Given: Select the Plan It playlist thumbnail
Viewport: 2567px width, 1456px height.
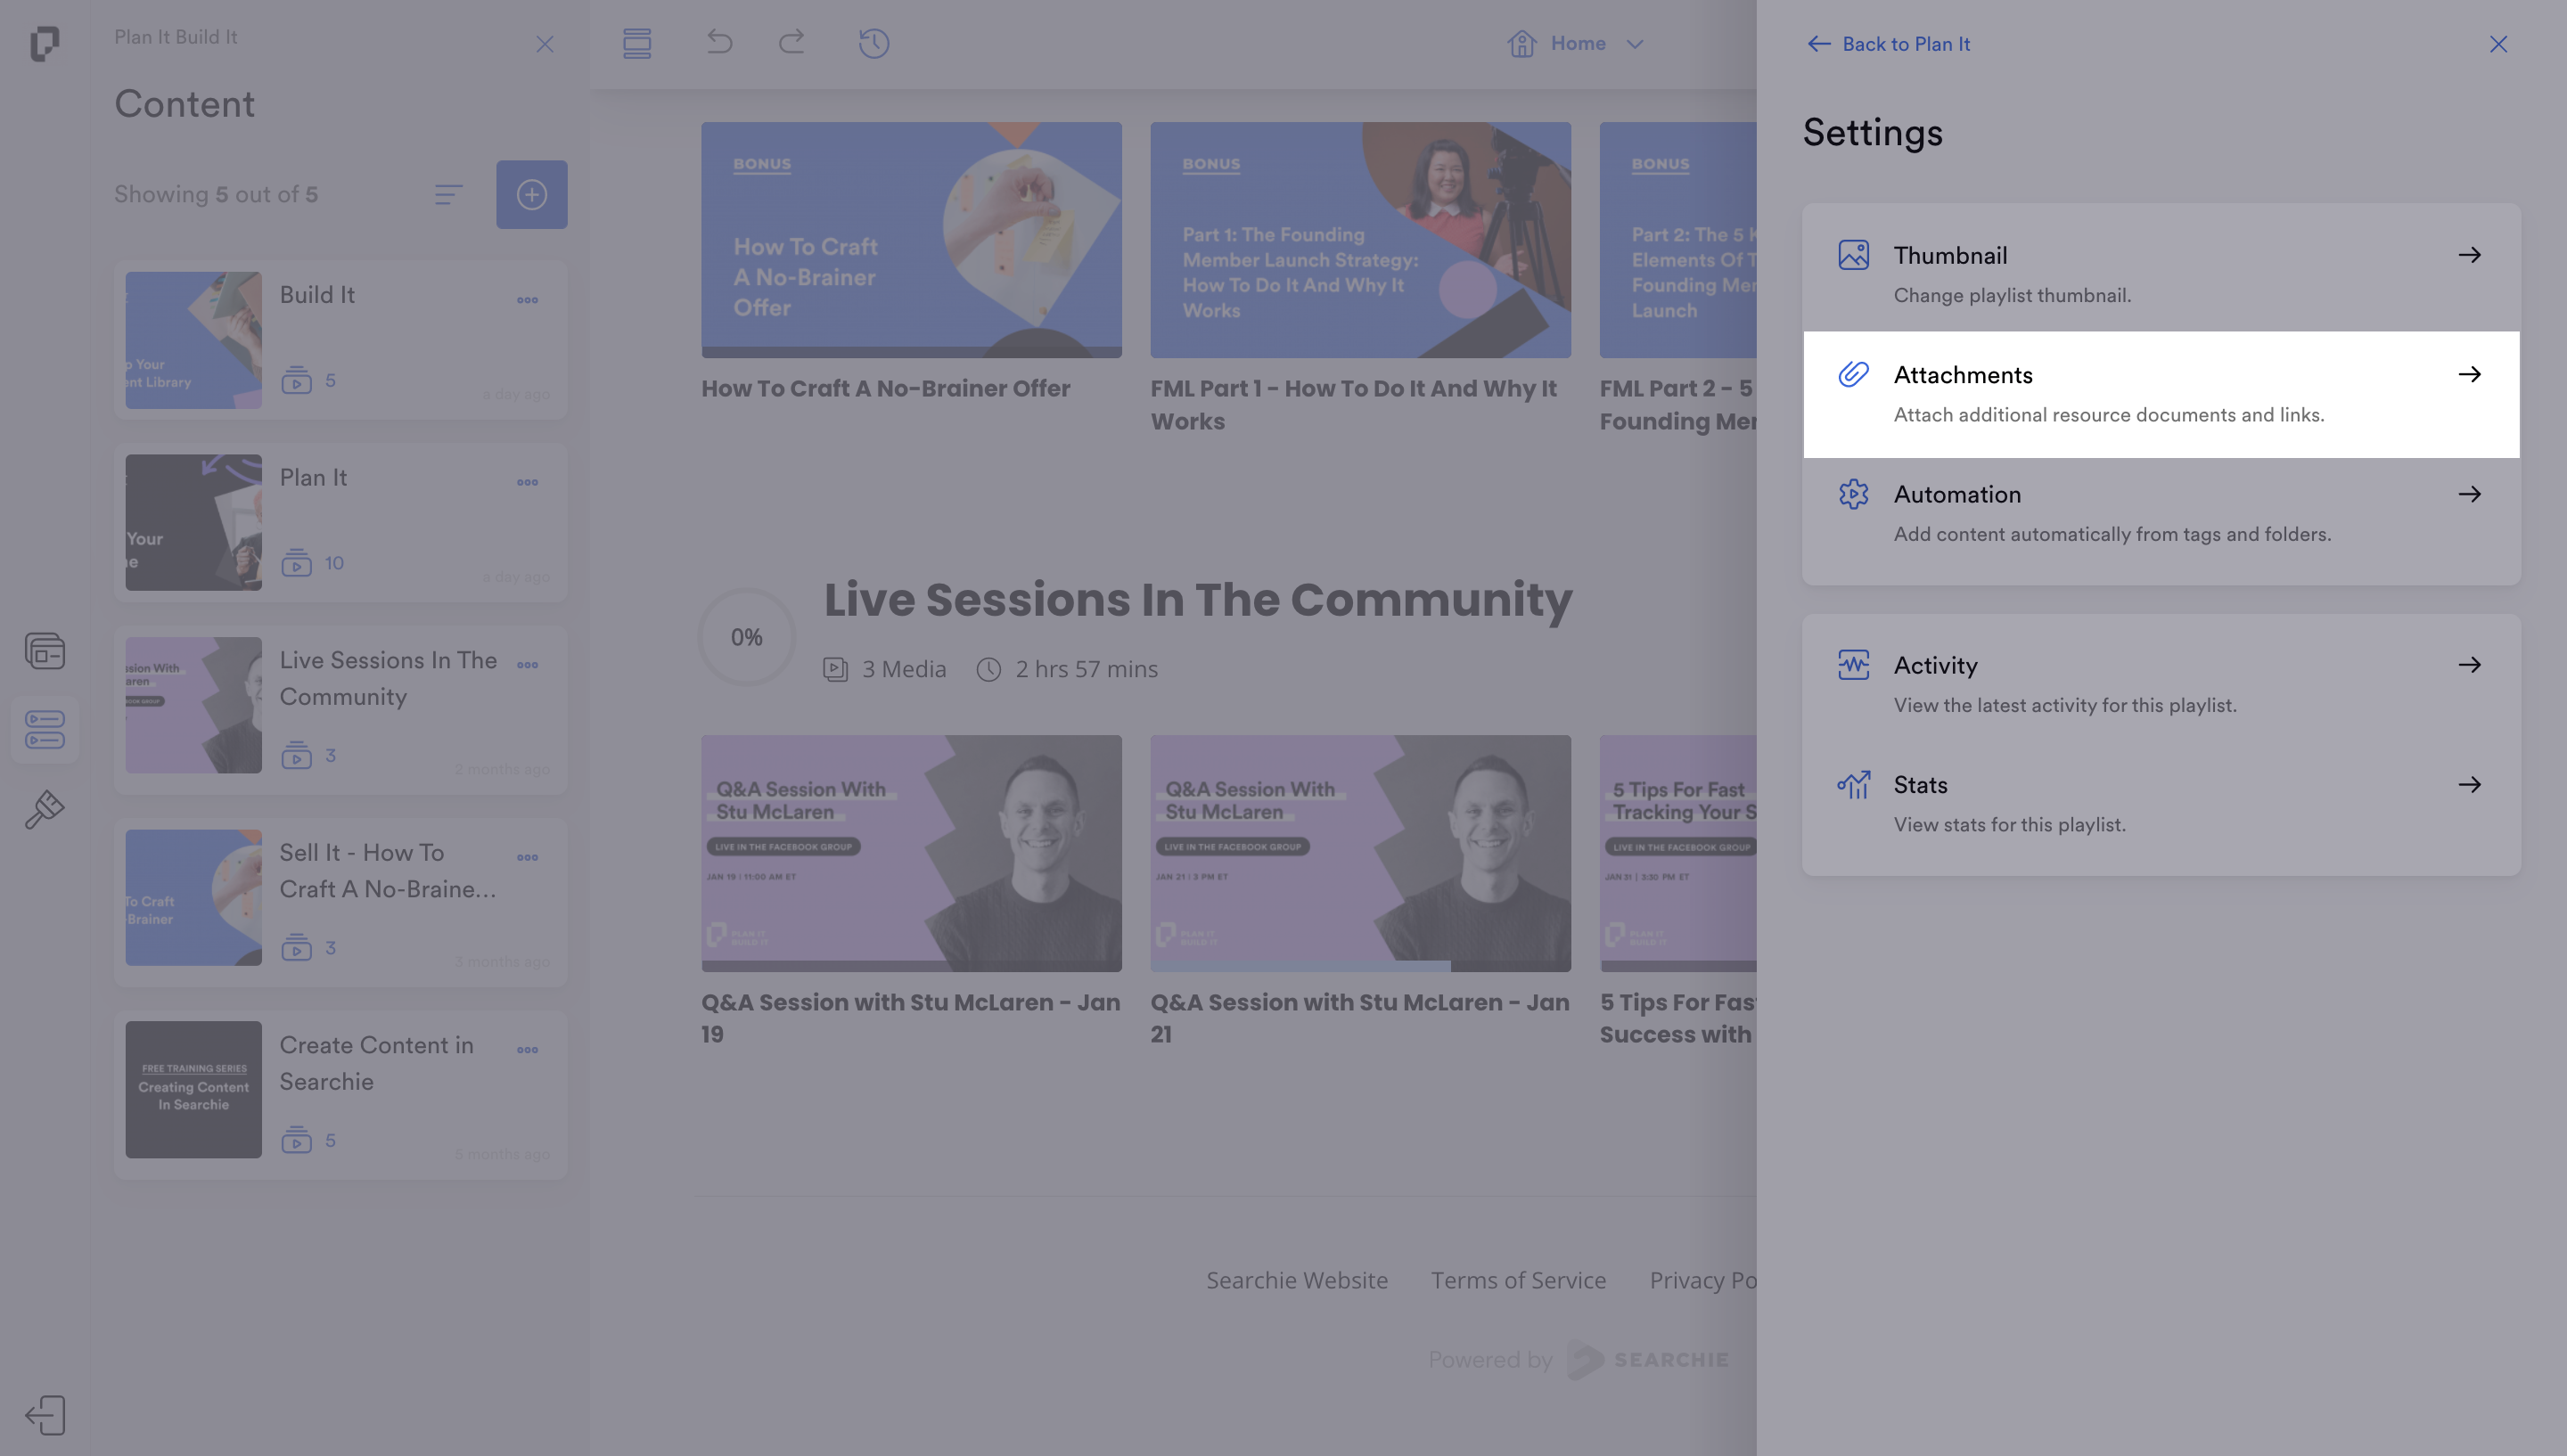Looking at the screenshot, I should (194, 522).
